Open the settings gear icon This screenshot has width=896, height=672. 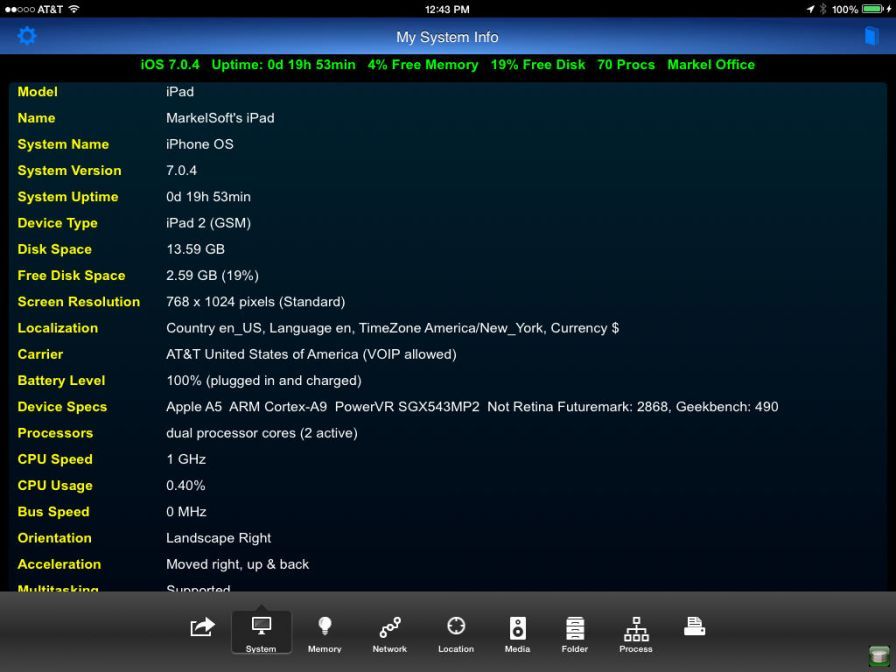coord(27,36)
